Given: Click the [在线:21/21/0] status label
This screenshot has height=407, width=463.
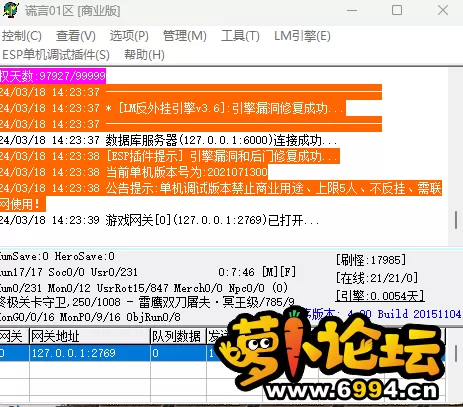Looking at the screenshot, I should tap(377, 278).
